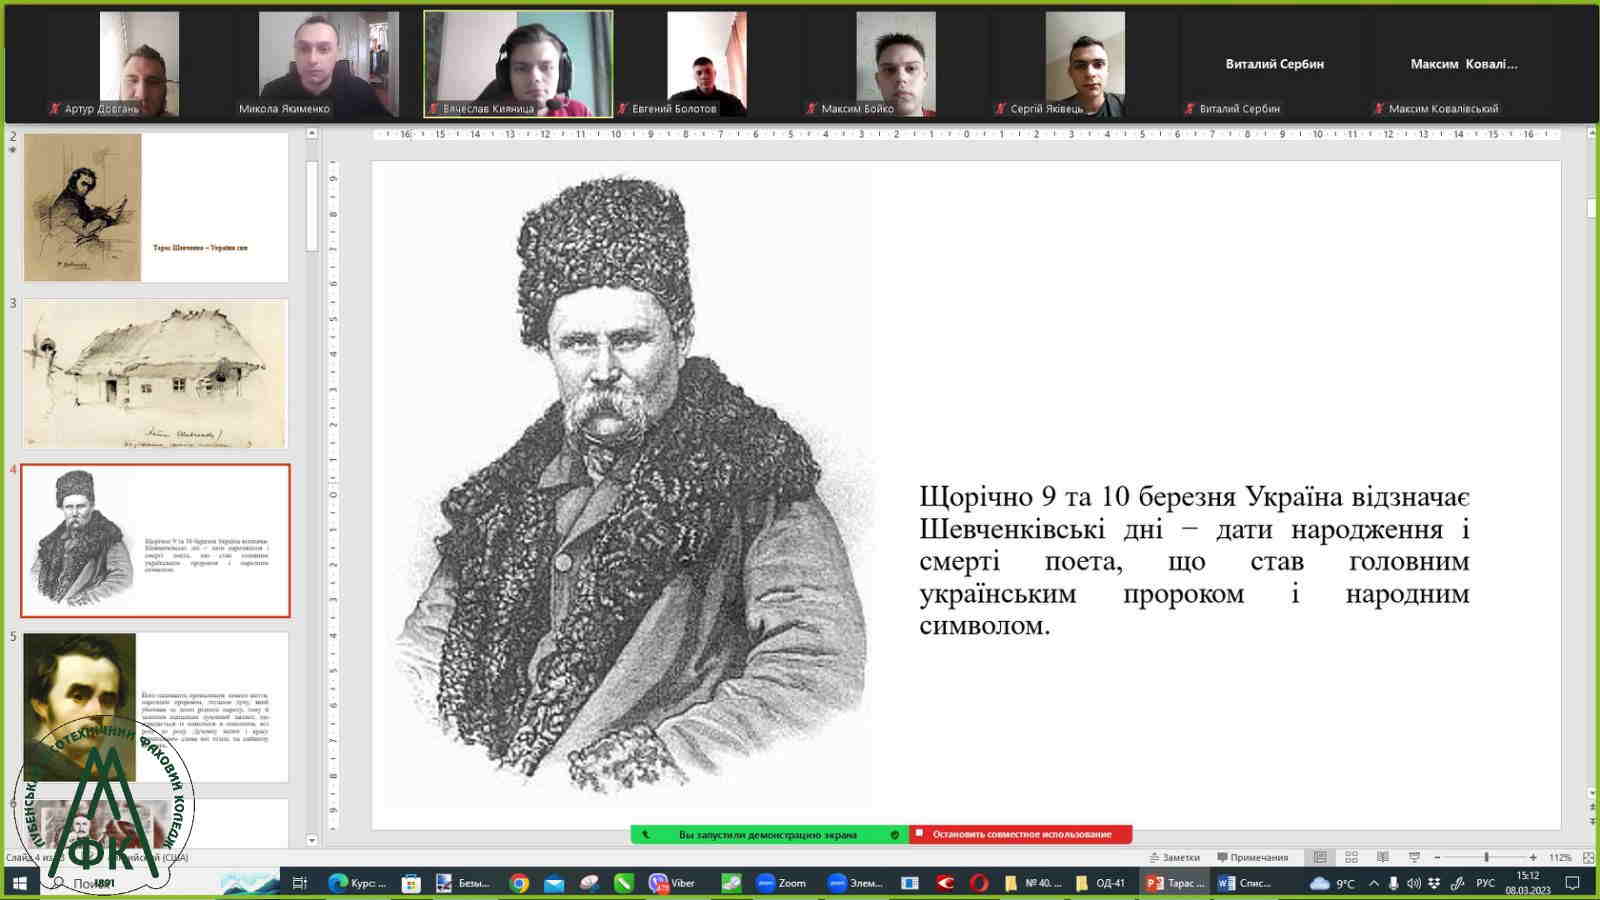
Task: Open Microsoft Store from the taskbar
Action: coord(410,883)
